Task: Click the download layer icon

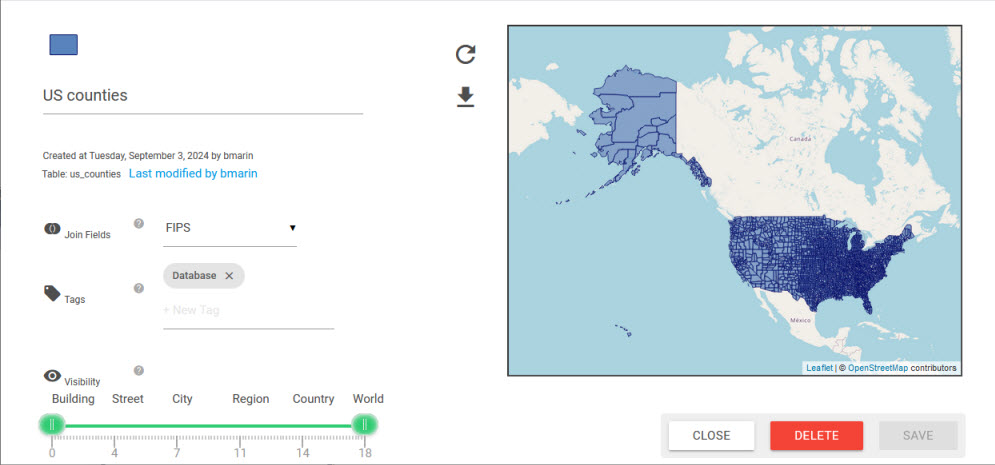Action: [x=466, y=97]
